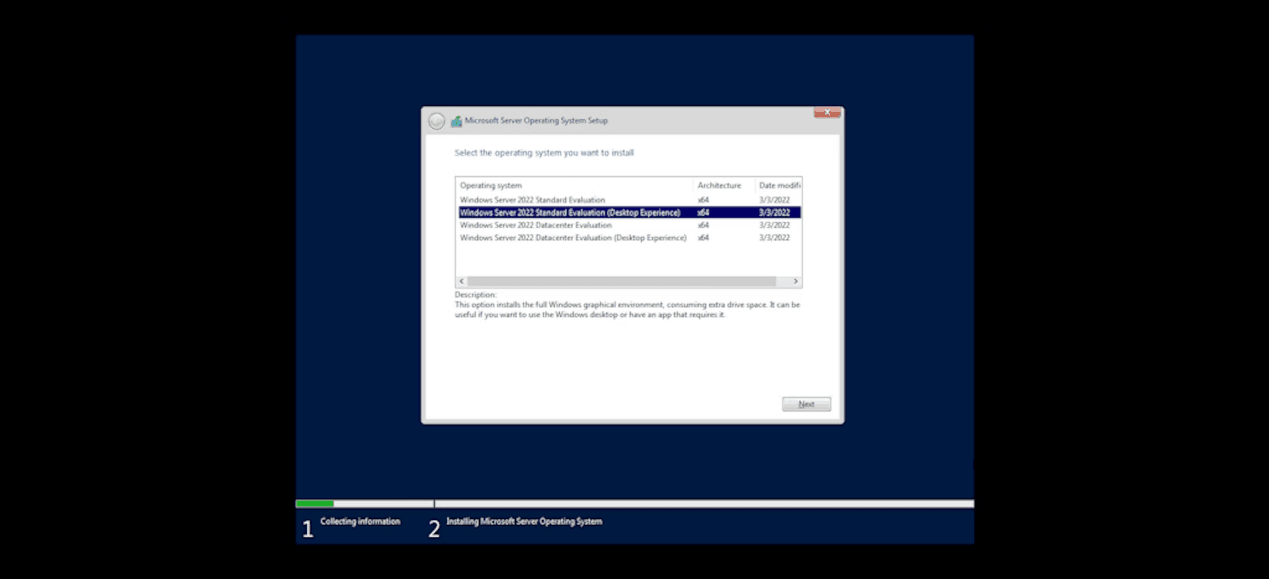The height and width of the screenshot is (579, 1269).
Task: Select Windows Server 2022 Datacenter Evaluation row
Action: 629,225
